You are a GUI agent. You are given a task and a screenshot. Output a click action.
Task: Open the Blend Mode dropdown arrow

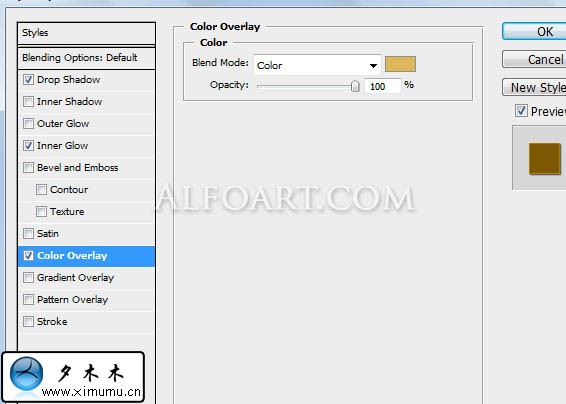(373, 66)
